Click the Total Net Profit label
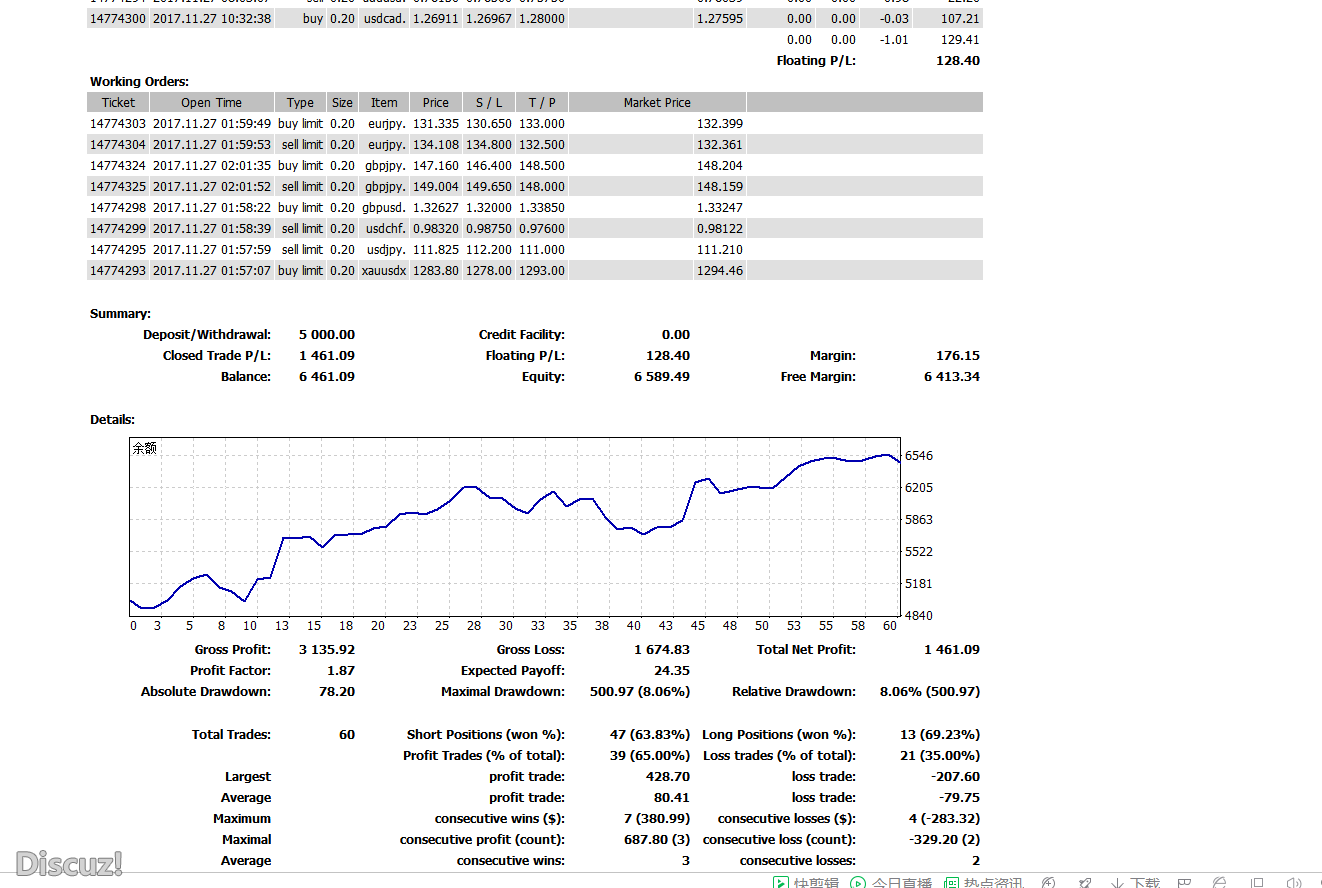This screenshot has height=888, width=1322. (x=806, y=649)
